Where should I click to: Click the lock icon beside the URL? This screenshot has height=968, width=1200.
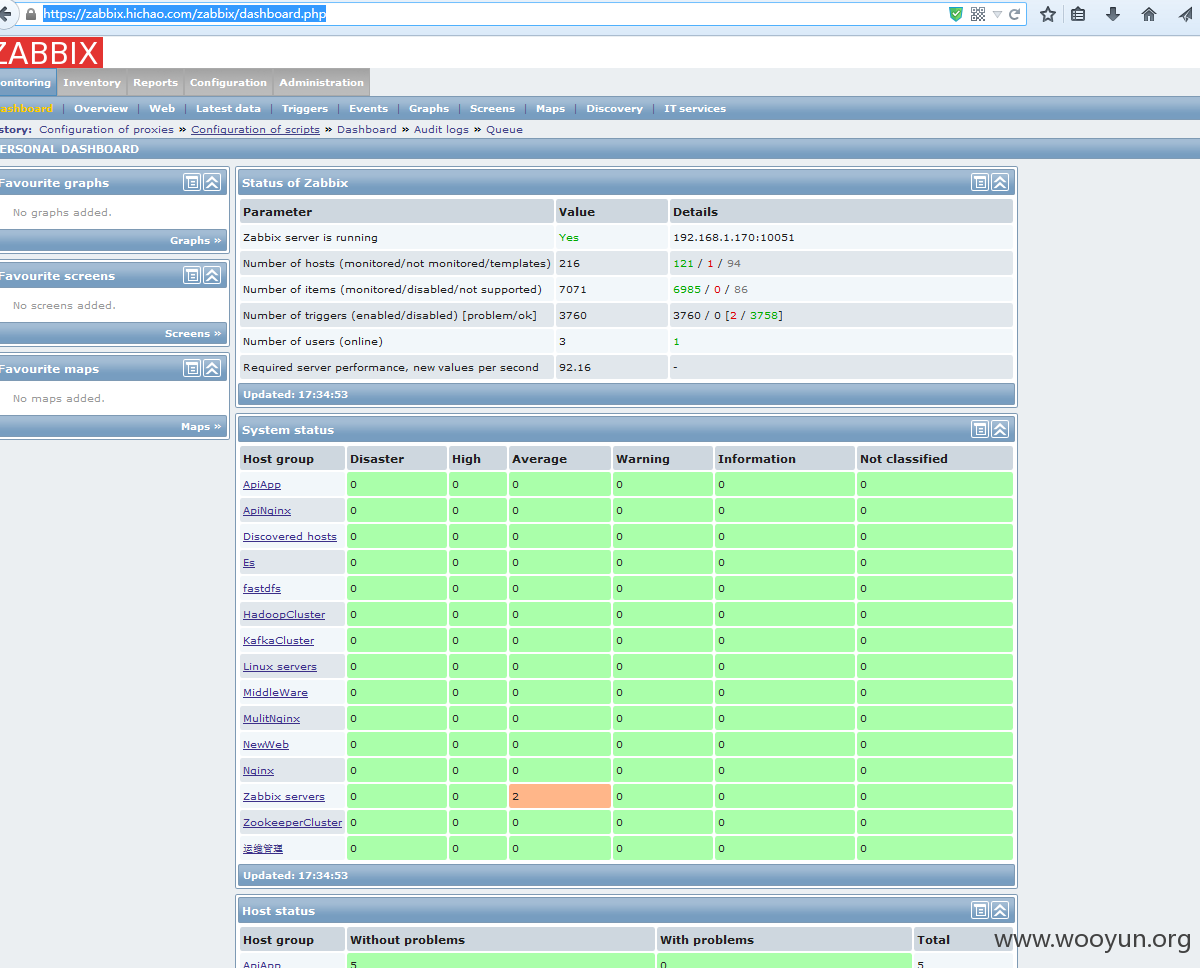[31, 14]
